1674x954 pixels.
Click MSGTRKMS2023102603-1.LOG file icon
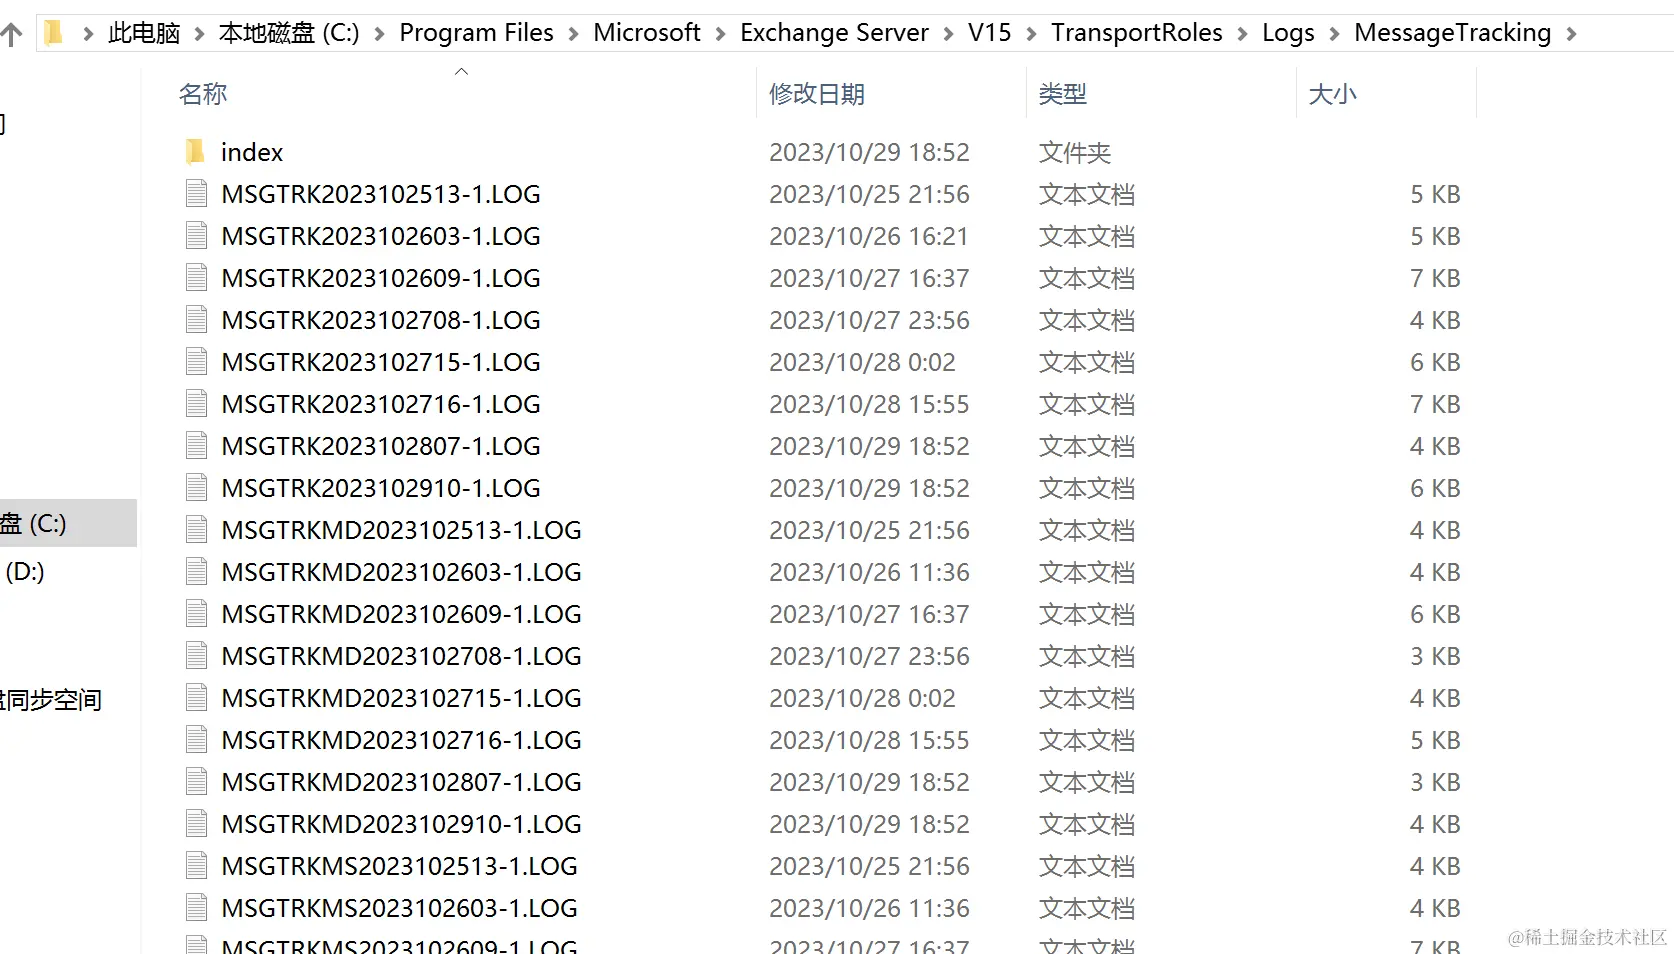pos(197,908)
